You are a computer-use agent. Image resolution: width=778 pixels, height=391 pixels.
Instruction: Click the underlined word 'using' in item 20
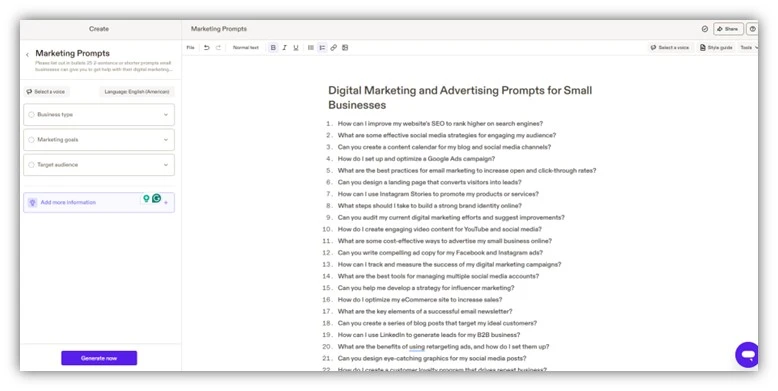417,347
